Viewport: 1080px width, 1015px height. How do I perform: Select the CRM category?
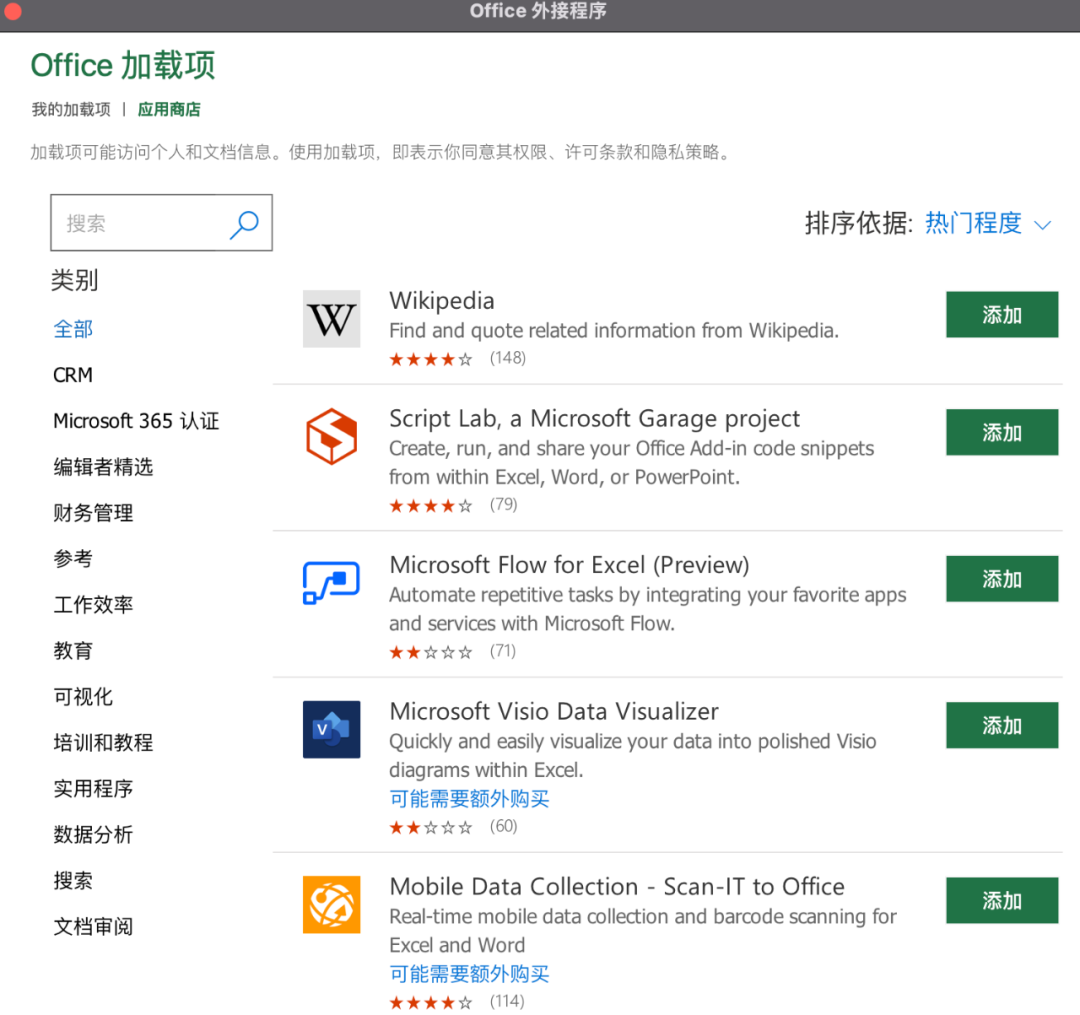73,375
